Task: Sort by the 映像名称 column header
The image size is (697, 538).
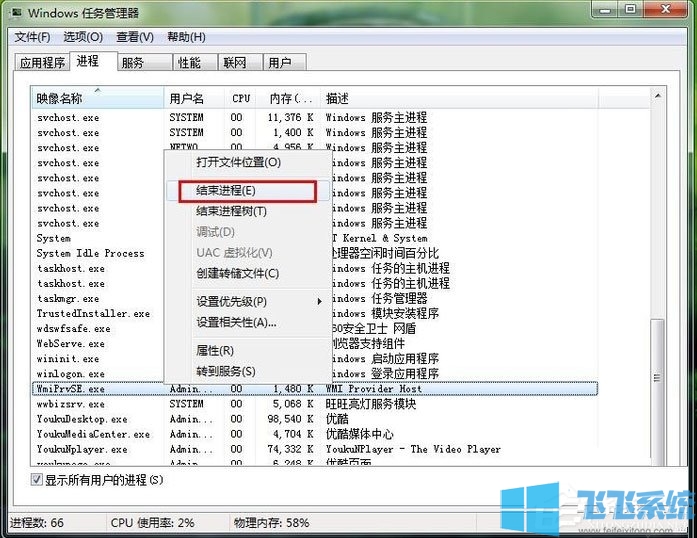Action: (98, 98)
